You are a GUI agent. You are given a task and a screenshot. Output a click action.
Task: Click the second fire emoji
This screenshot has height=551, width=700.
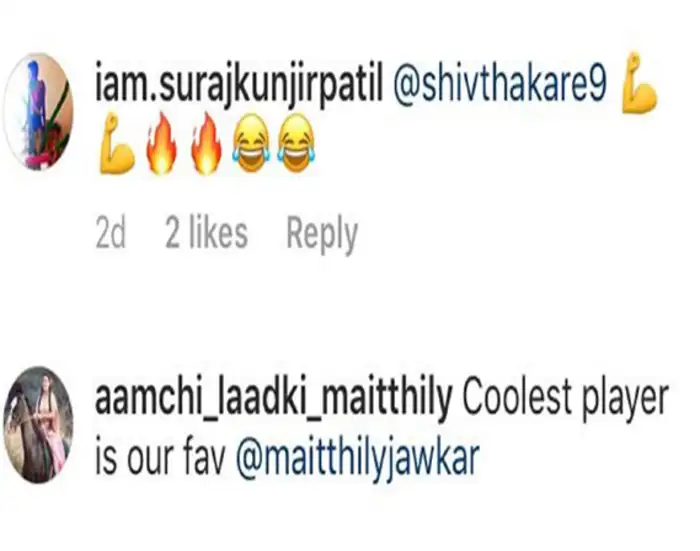click(x=207, y=148)
